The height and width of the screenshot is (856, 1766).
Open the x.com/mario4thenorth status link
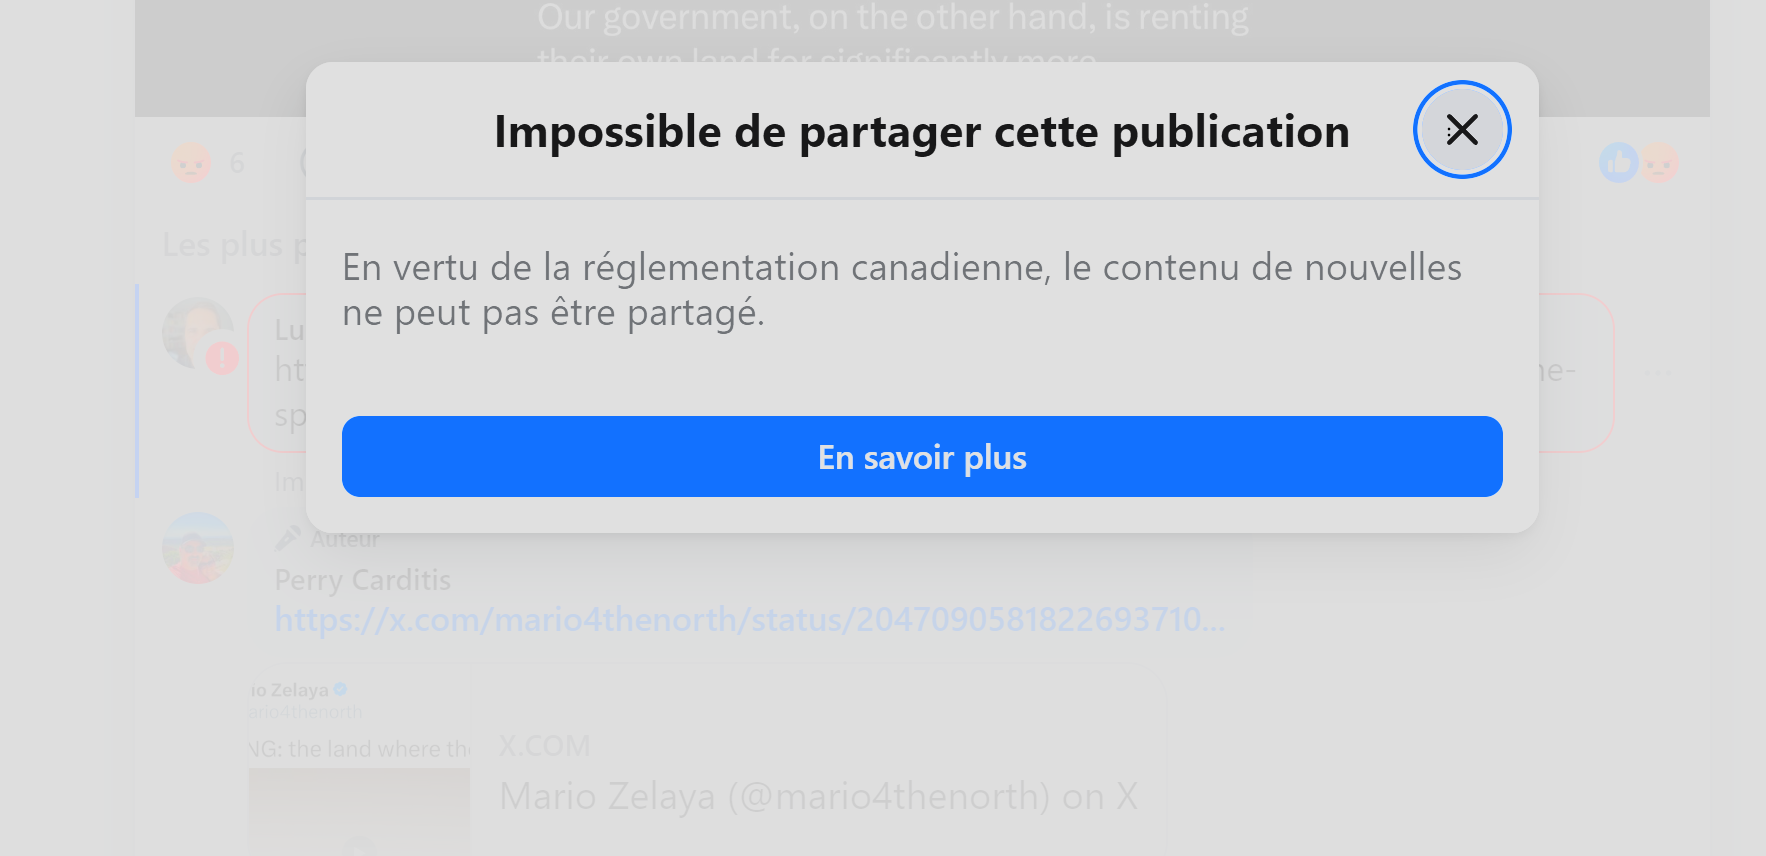click(749, 620)
